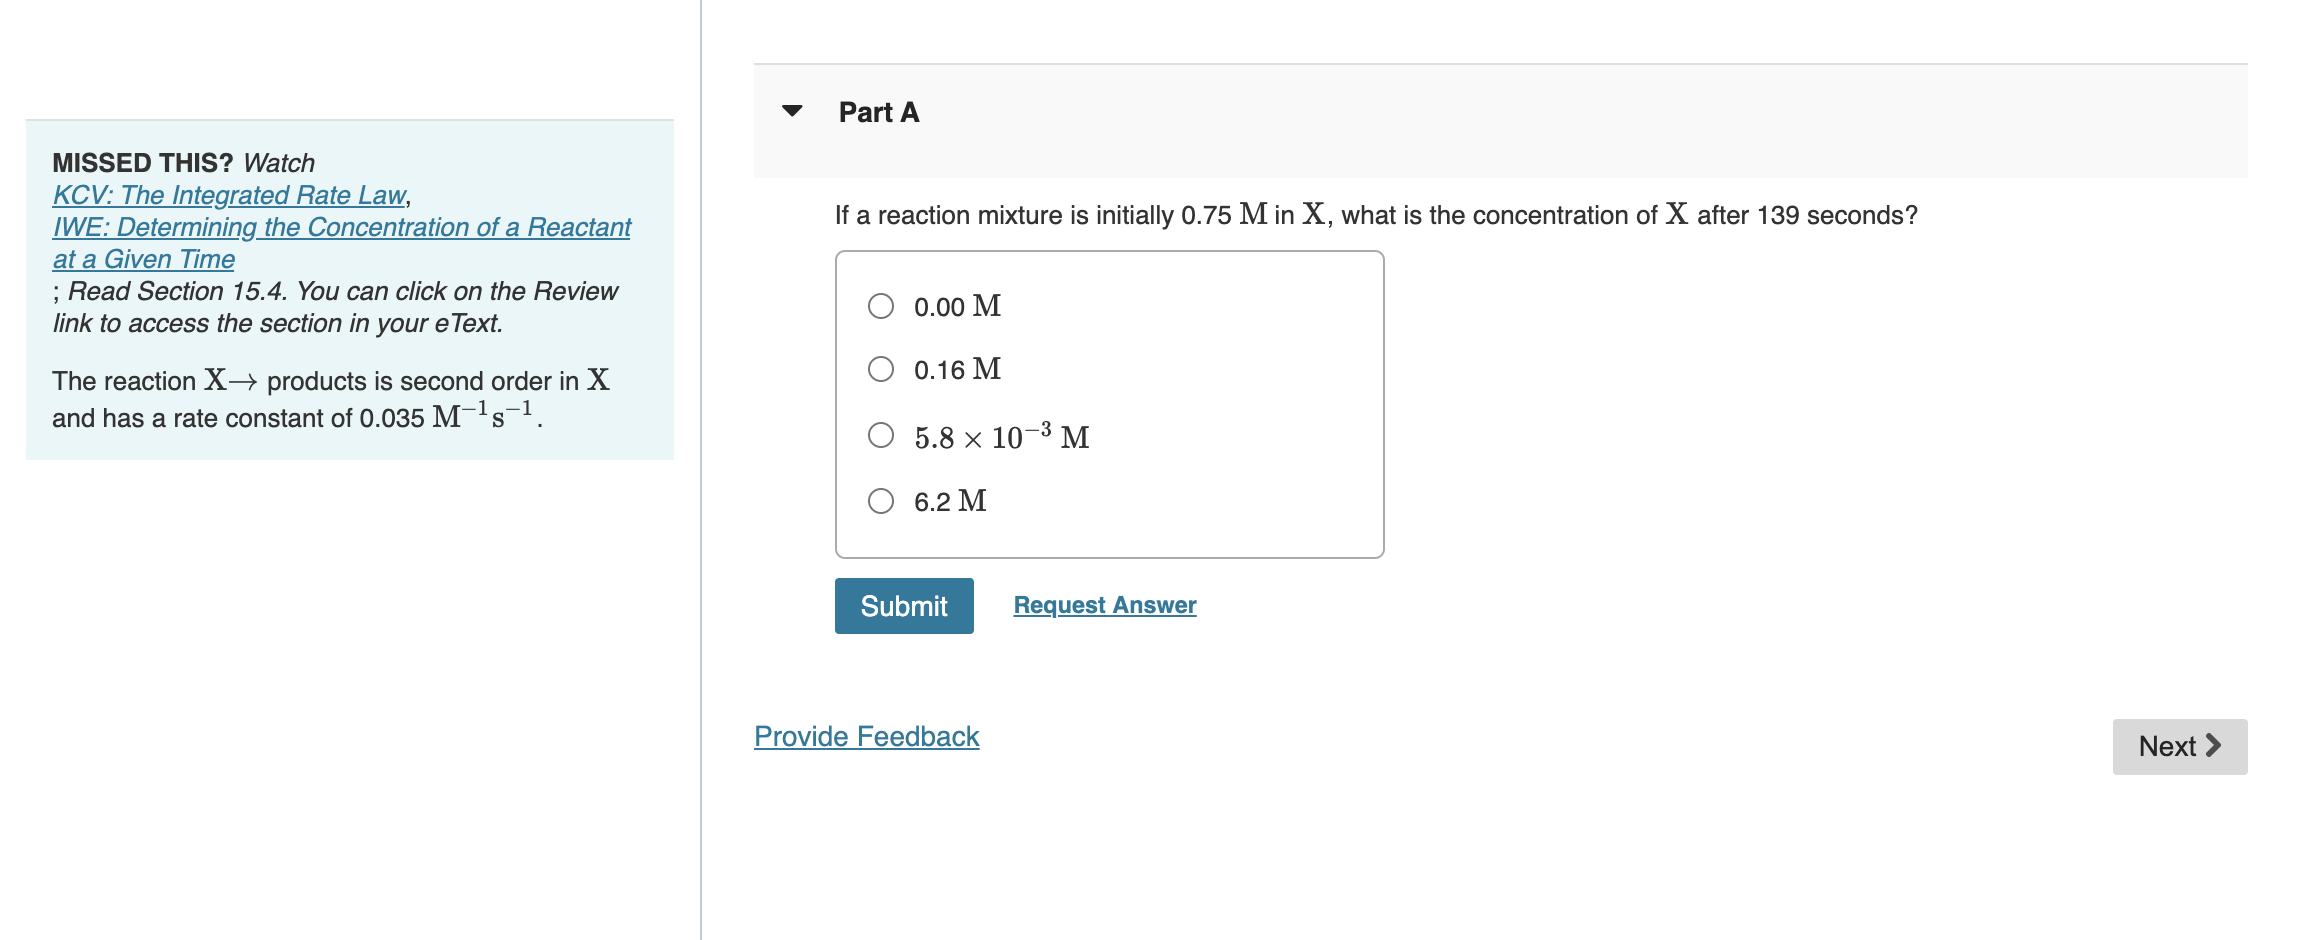Open the Provide Feedback link

point(866,736)
